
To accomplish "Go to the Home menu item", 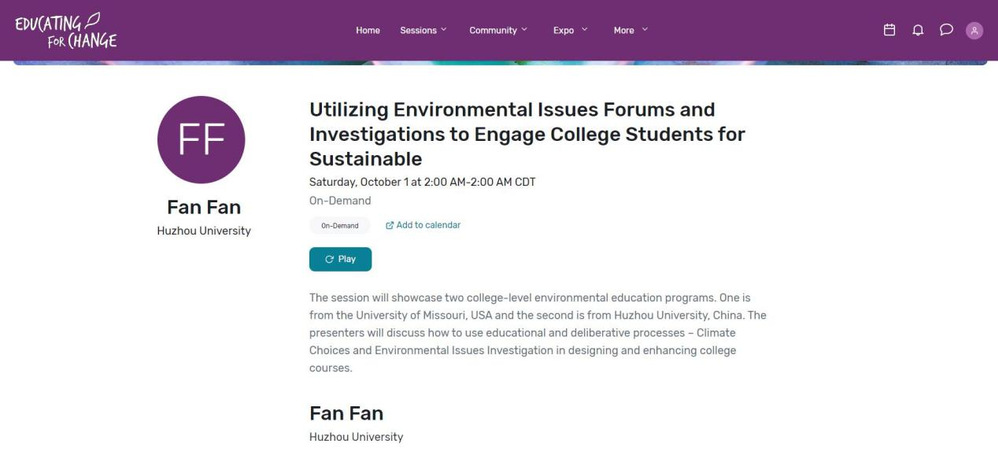I will click(x=368, y=30).
